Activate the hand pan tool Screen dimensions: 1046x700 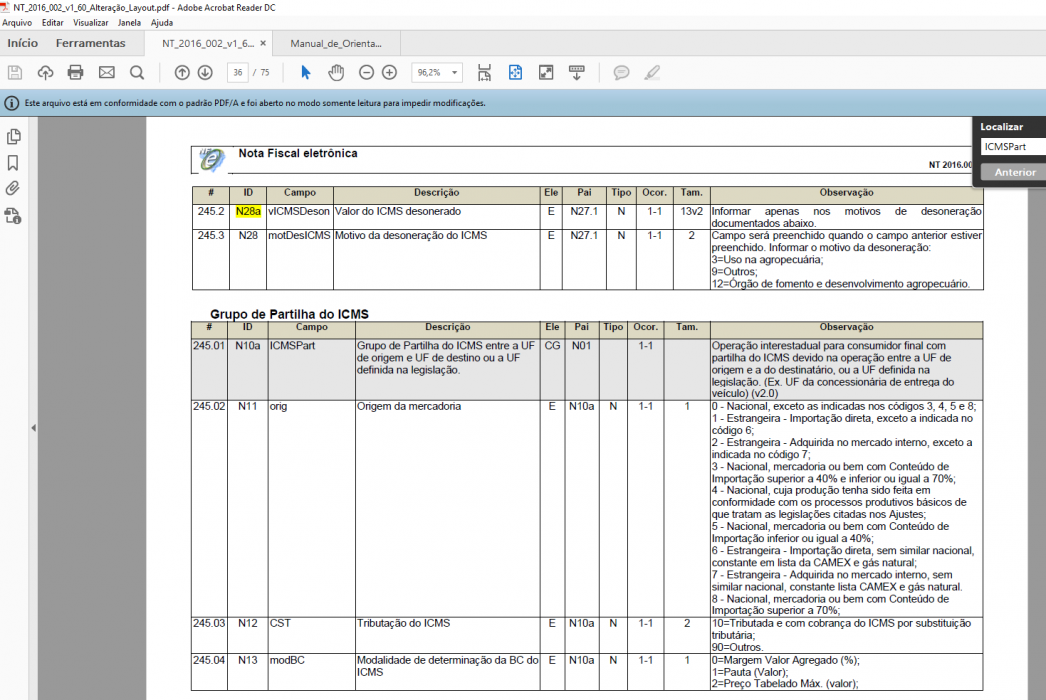[x=336, y=73]
